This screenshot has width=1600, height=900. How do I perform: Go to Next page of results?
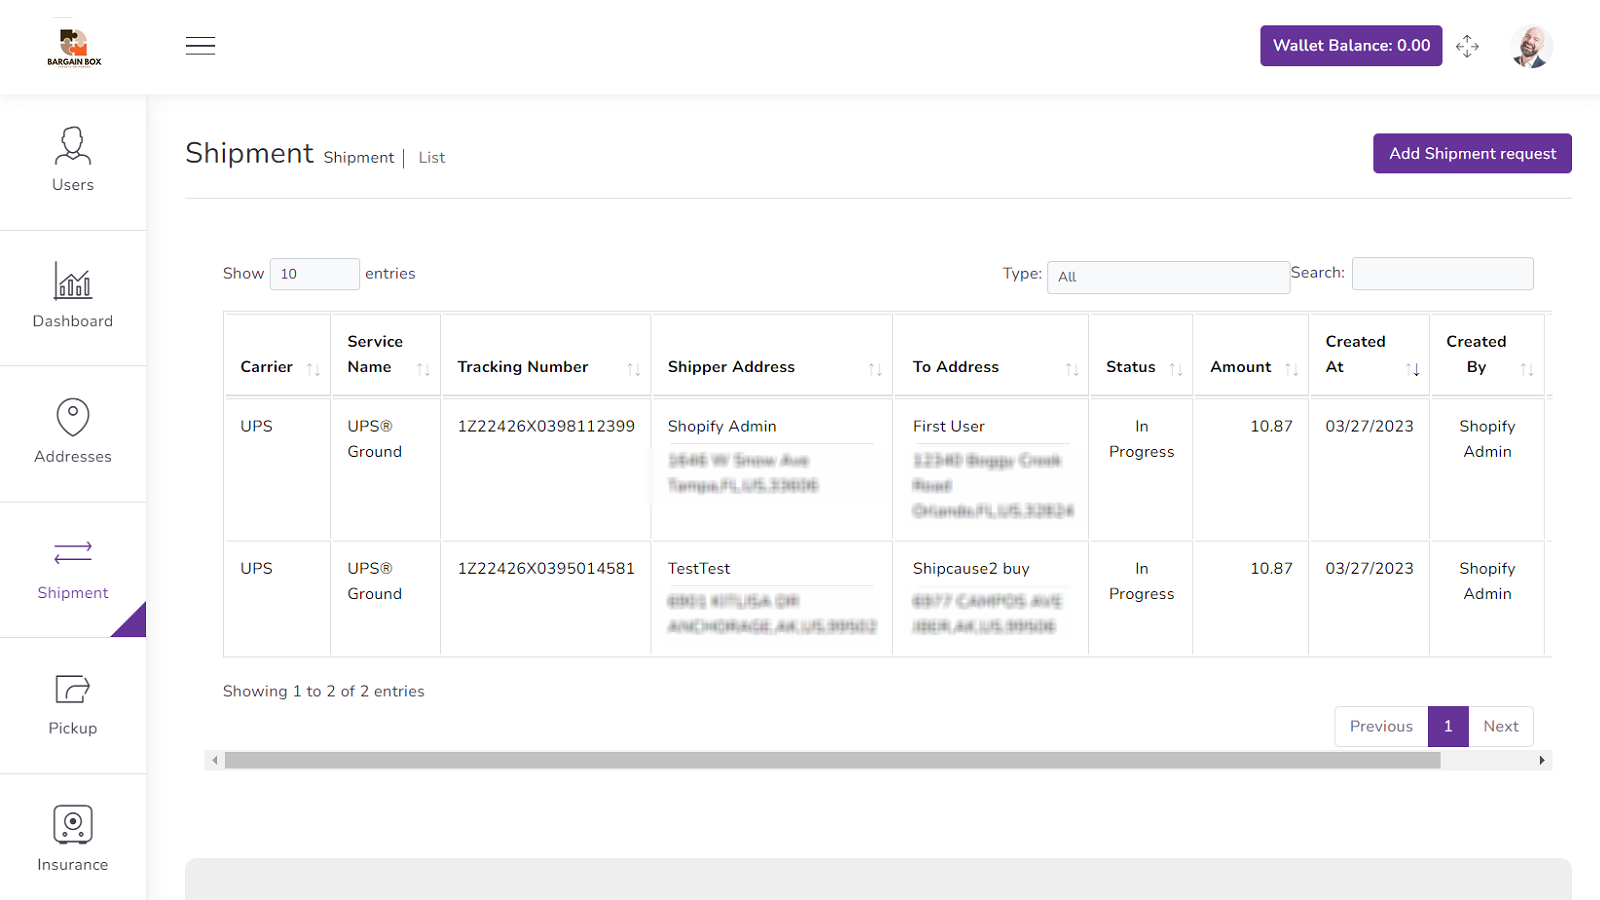click(x=1500, y=726)
